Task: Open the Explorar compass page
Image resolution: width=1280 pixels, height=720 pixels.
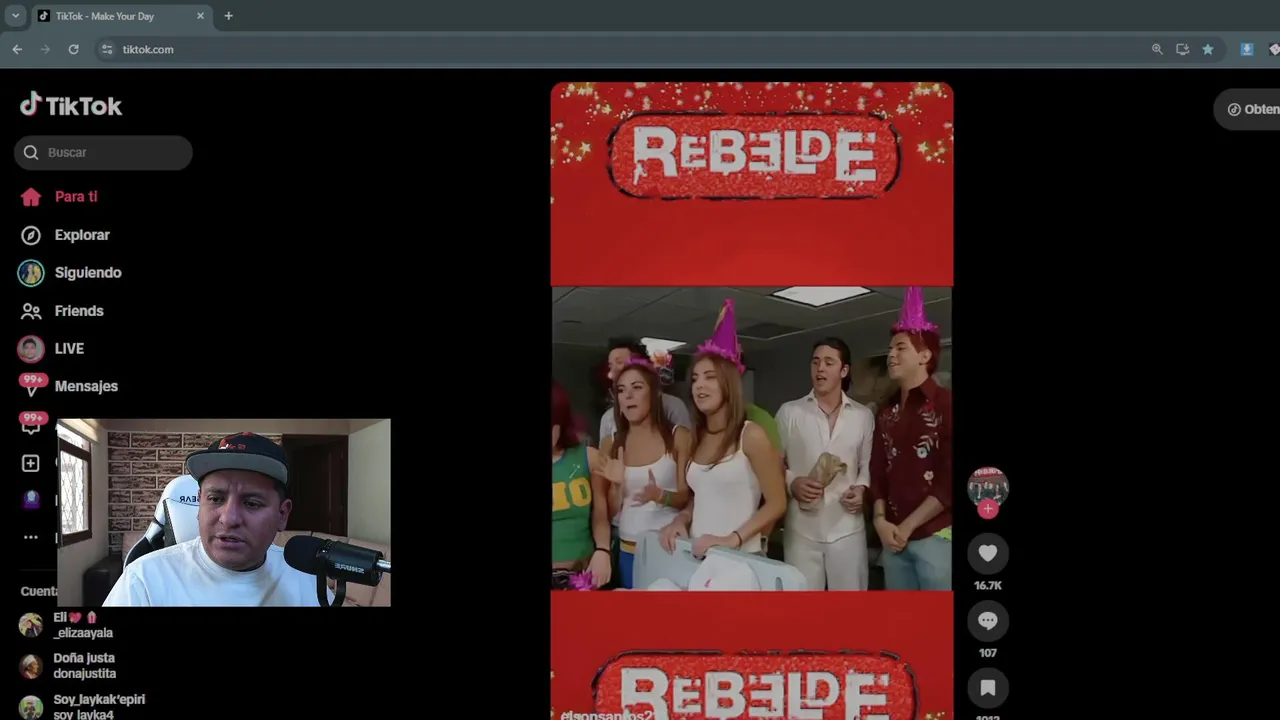Action: point(65,235)
